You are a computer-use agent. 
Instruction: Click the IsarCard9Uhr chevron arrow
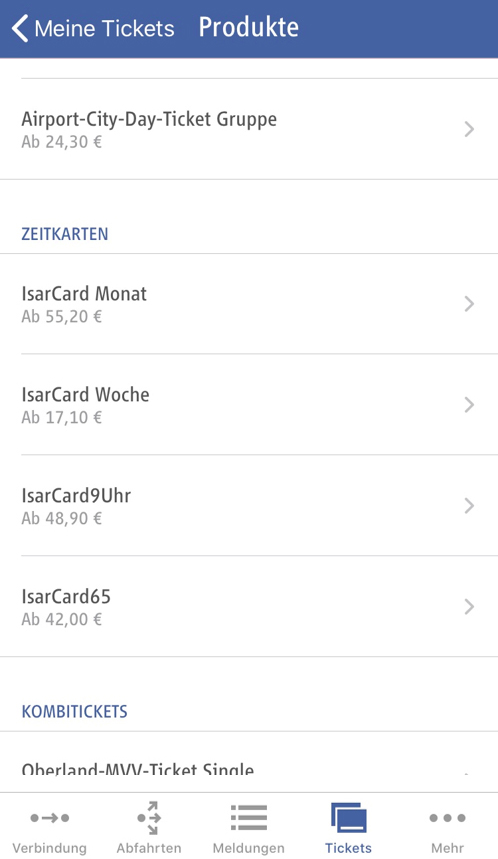click(x=469, y=506)
